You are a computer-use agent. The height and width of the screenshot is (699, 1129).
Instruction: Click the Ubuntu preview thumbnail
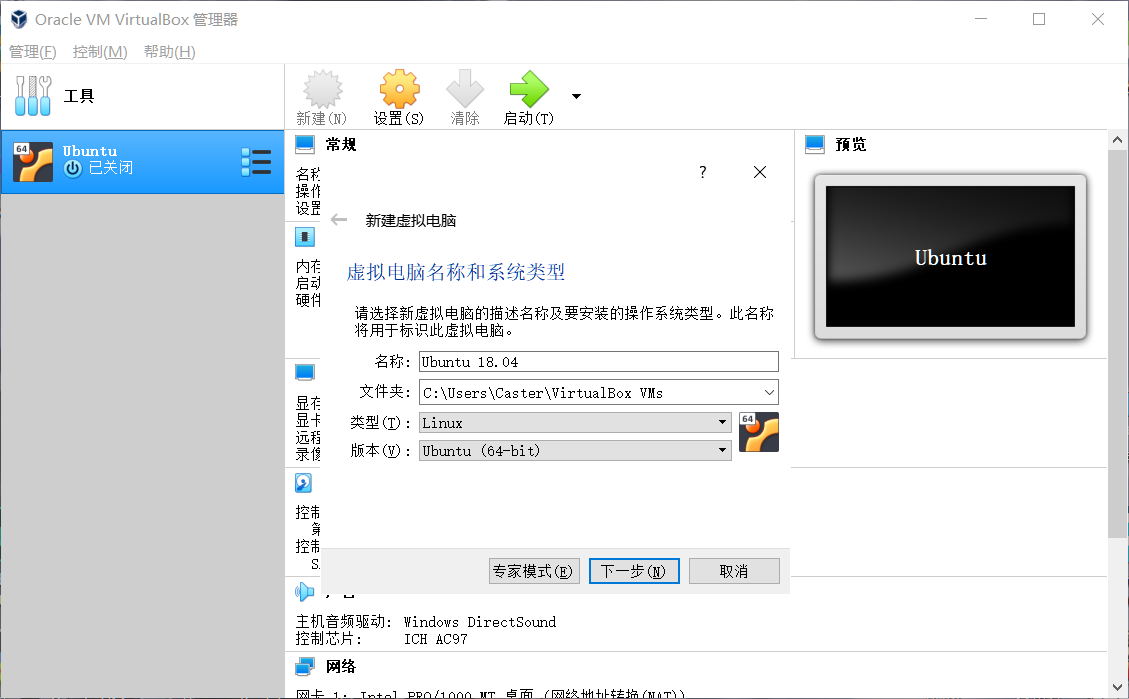tap(950, 256)
